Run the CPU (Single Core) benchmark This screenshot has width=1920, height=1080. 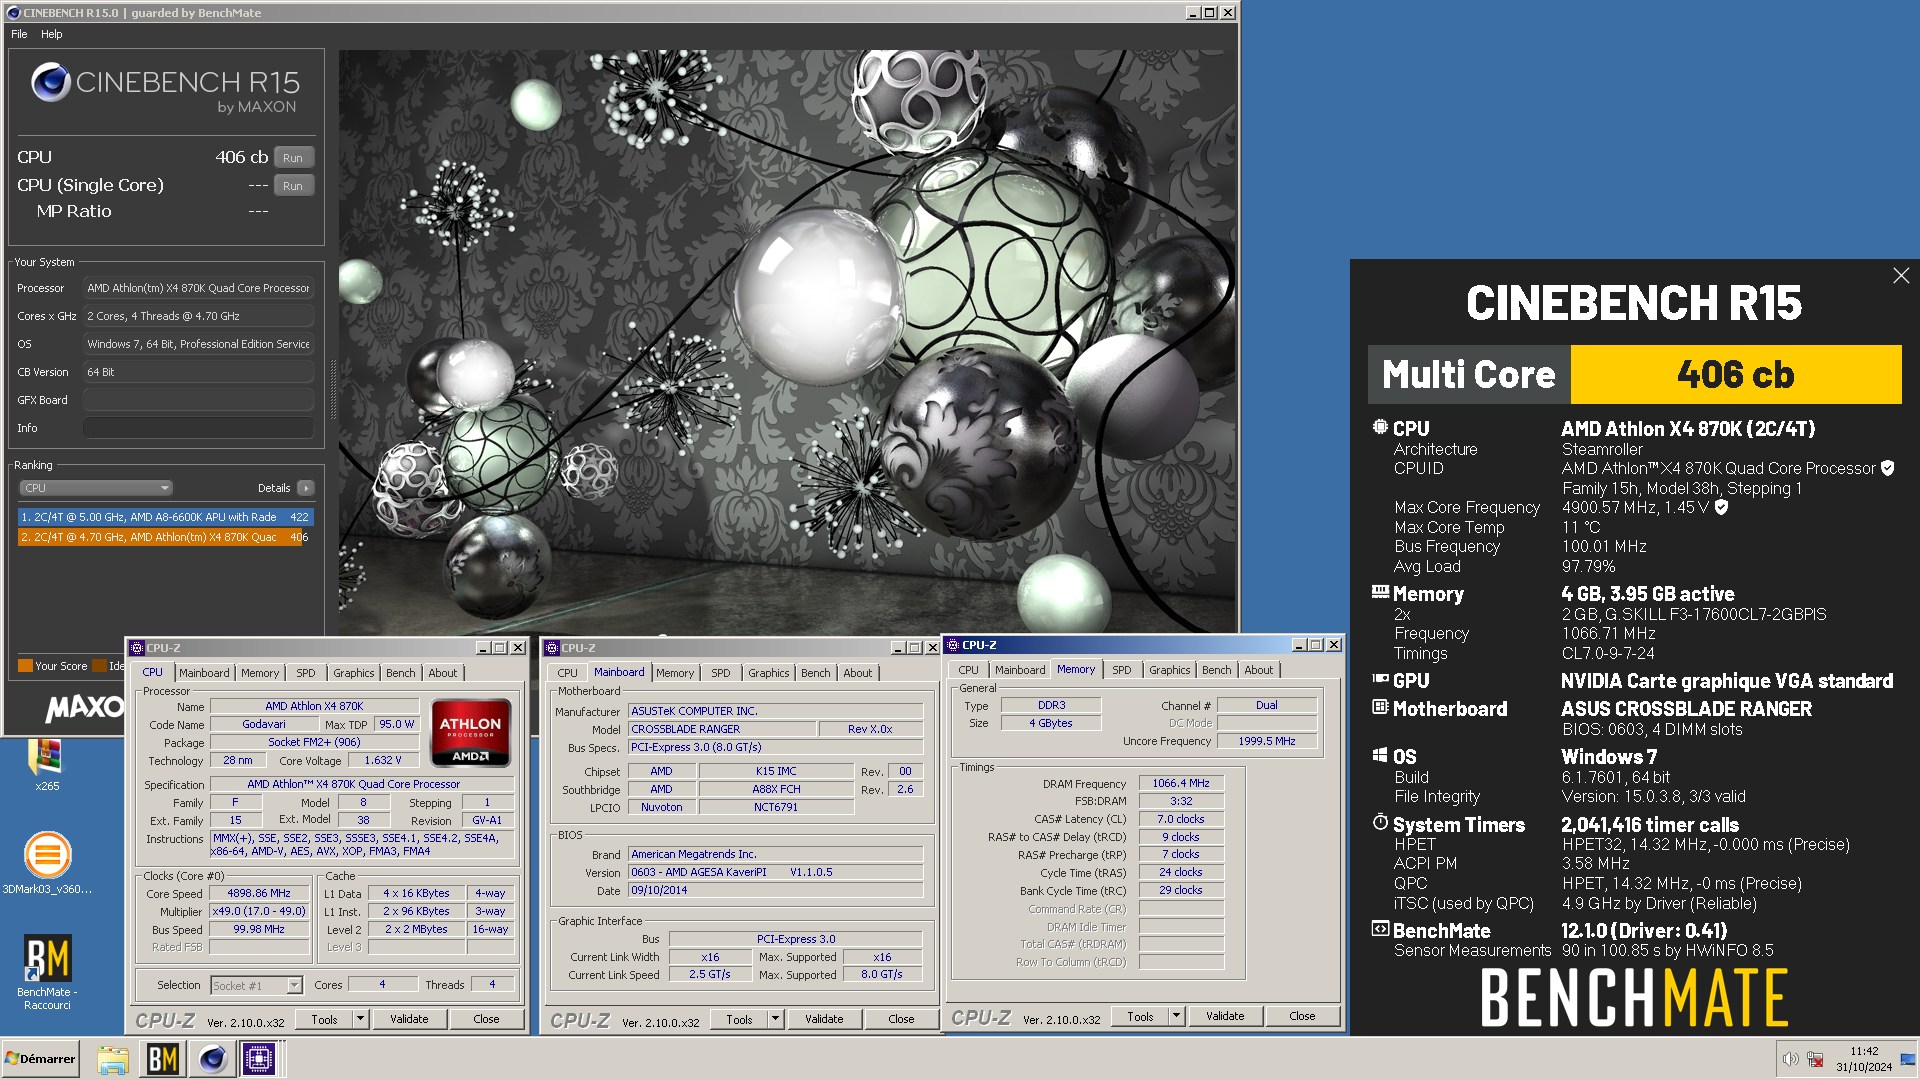click(x=293, y=186)
